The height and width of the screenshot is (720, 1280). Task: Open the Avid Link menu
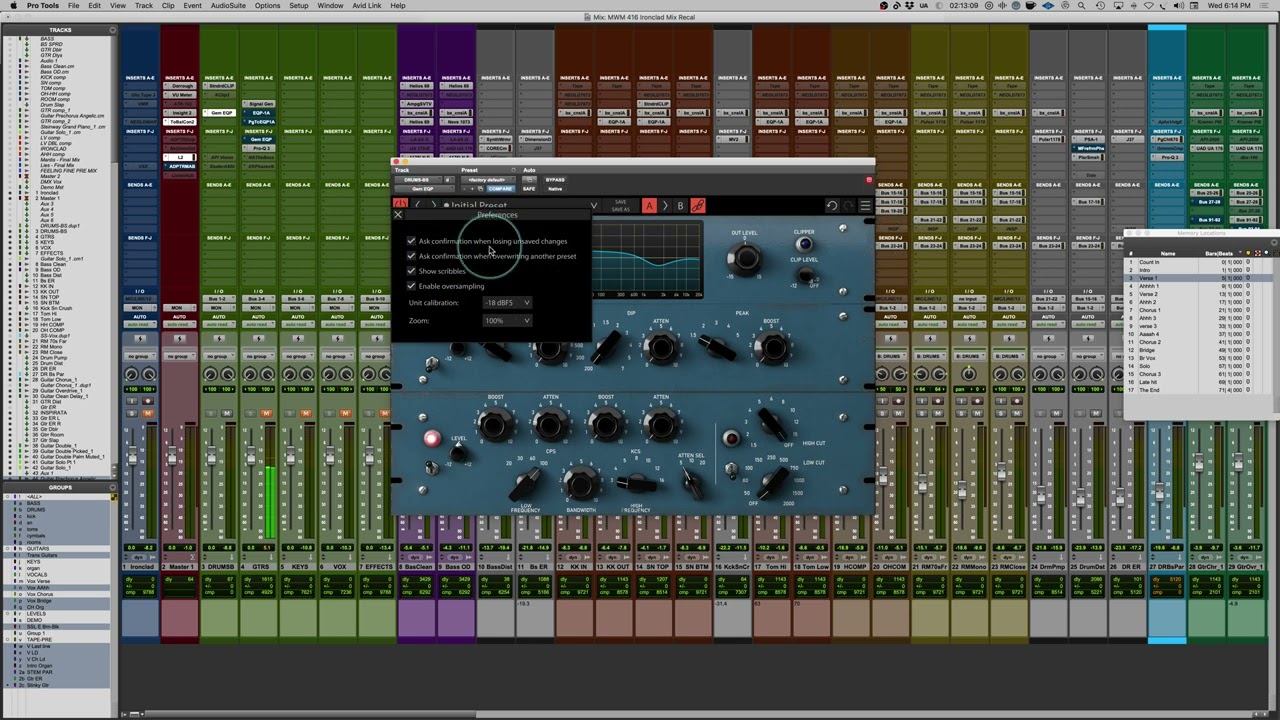[x=367, y=6]
